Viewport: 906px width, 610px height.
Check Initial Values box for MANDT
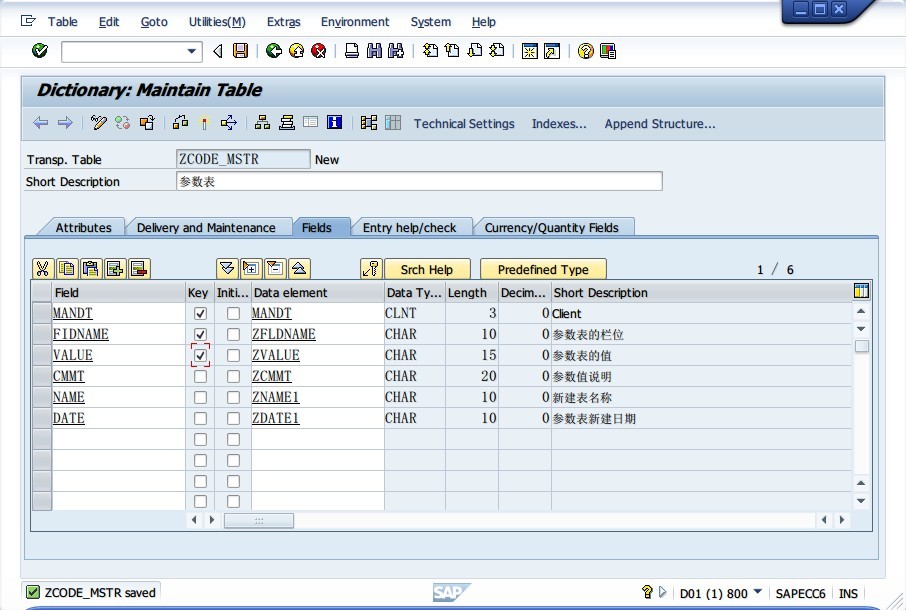233,313
